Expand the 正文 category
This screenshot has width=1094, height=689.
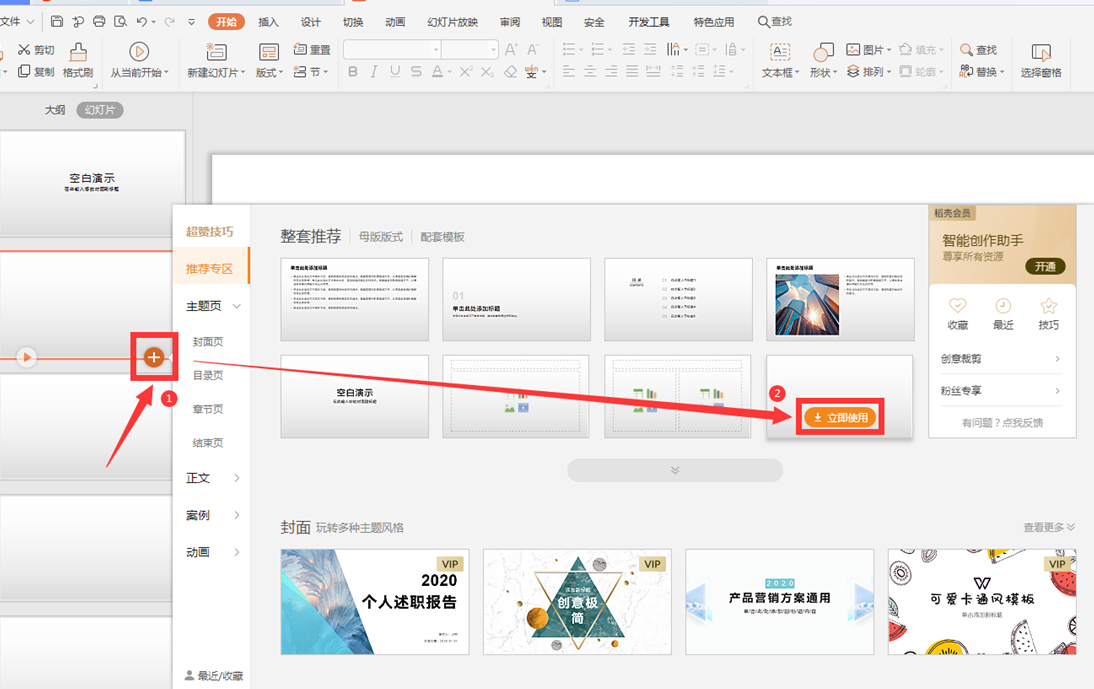(x=237, y=478)
